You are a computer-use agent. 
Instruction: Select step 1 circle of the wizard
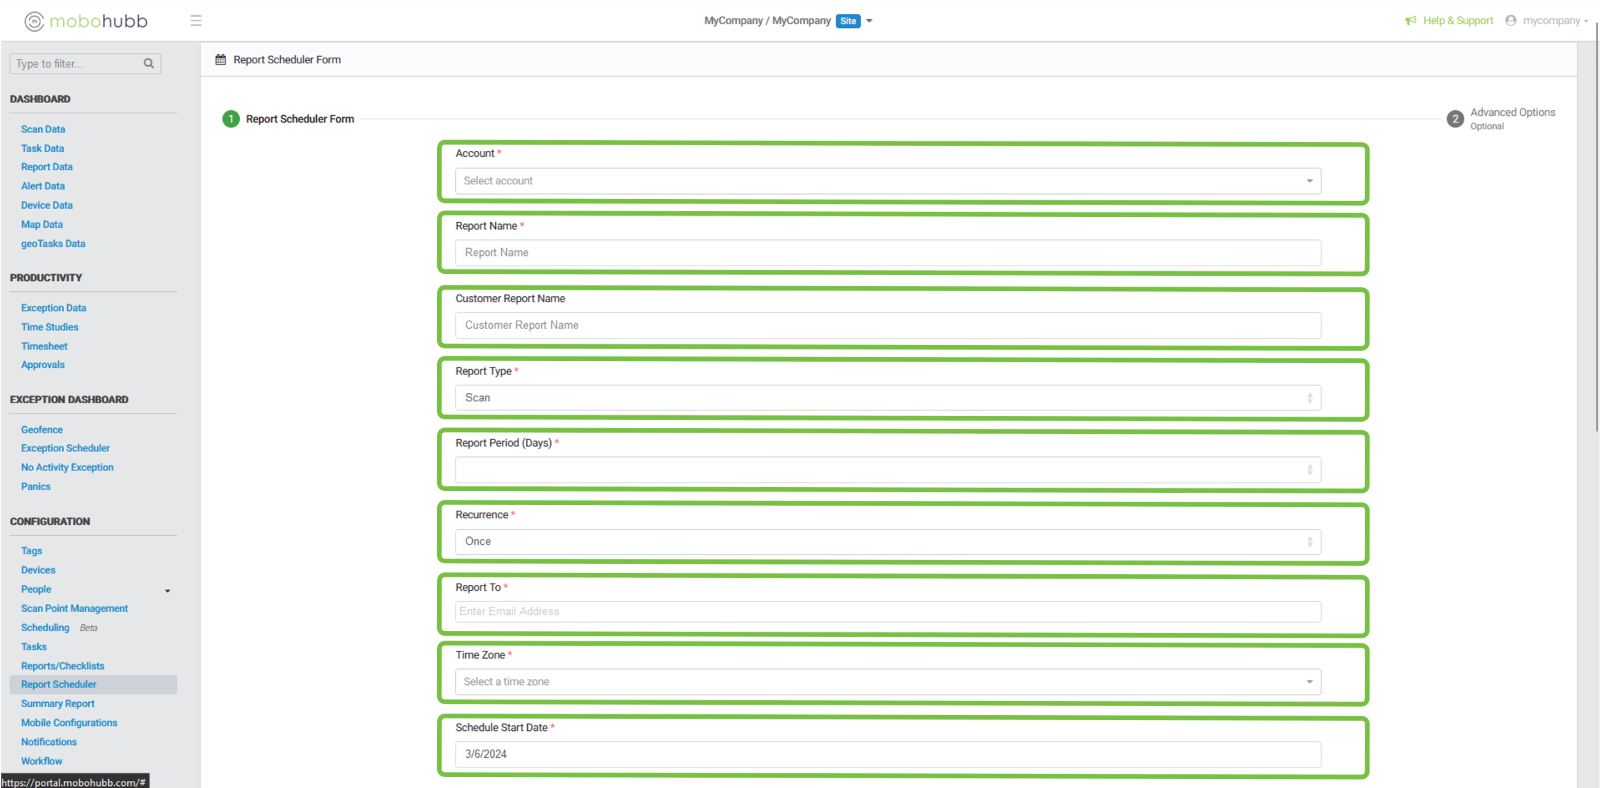(231, 119)
